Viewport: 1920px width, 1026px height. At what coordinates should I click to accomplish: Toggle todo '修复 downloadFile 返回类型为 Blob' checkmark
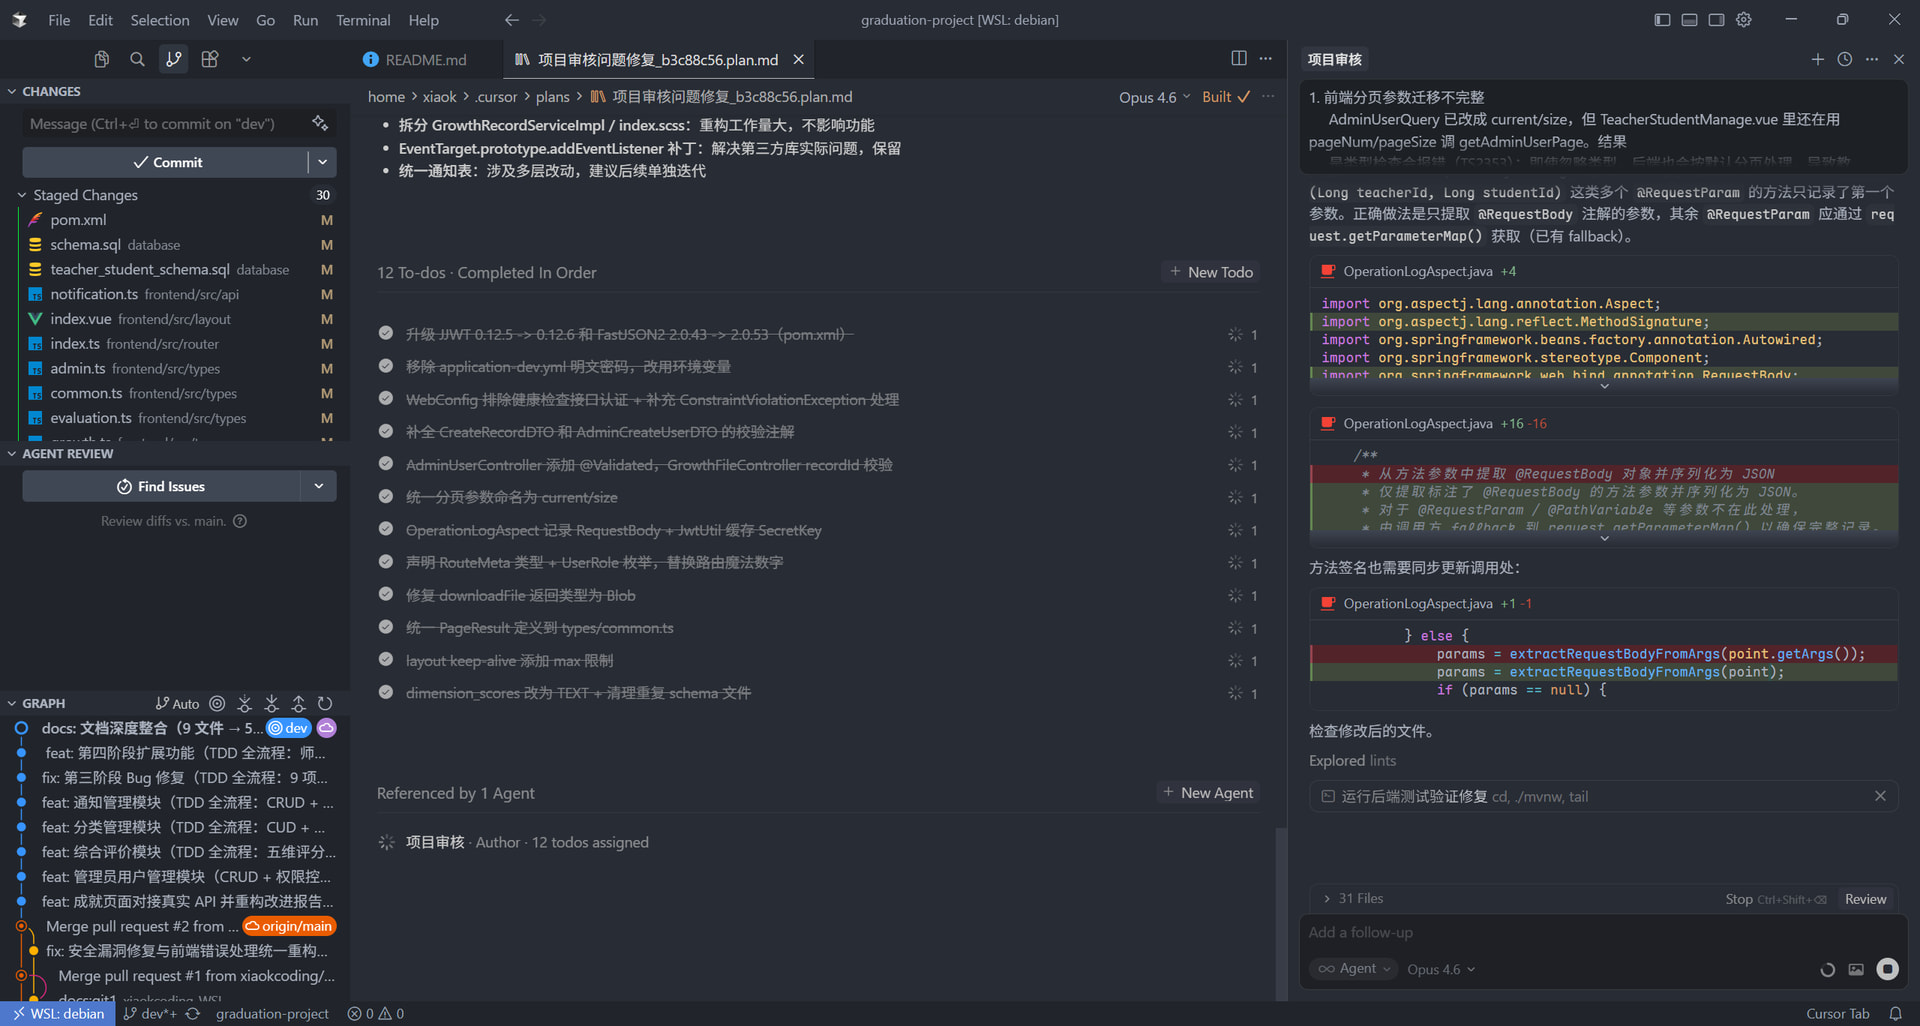[386, 594]
